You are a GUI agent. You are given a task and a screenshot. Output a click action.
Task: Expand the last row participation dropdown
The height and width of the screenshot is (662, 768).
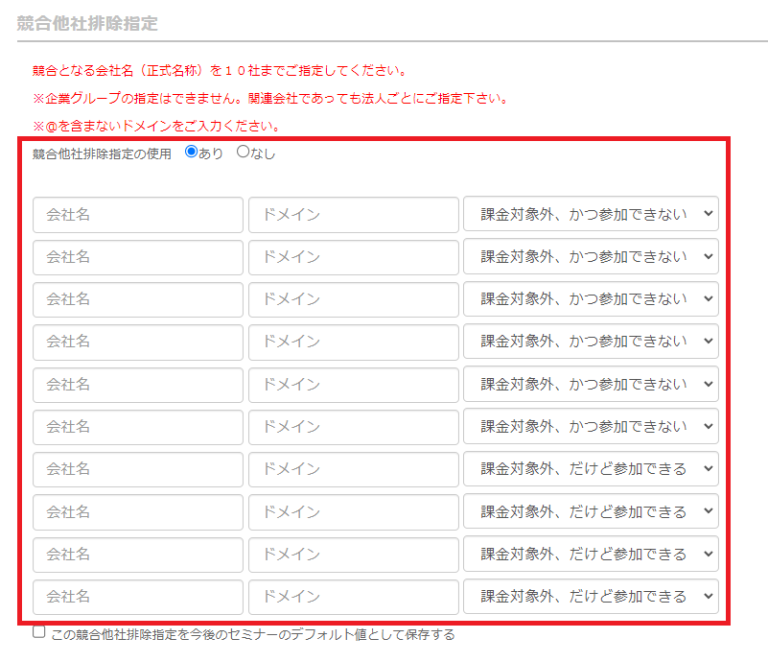coord(590,597)
